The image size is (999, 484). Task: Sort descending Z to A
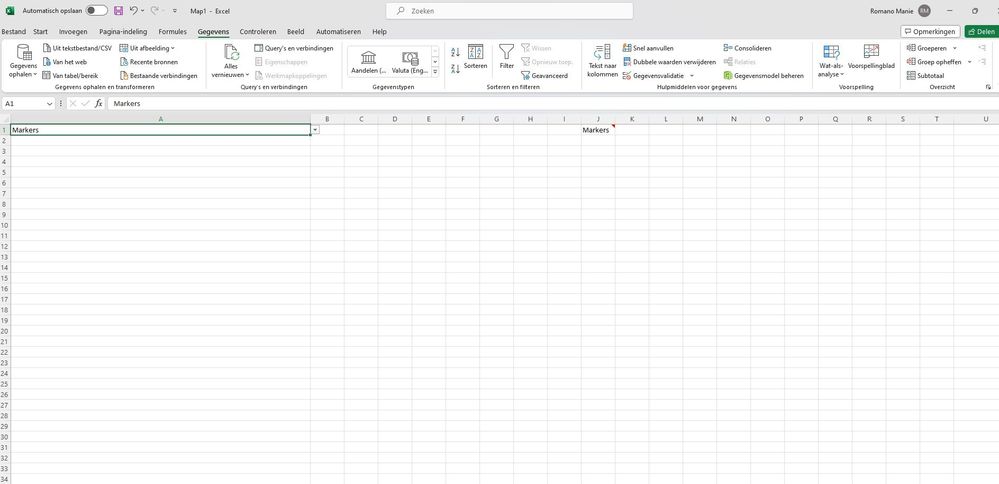tap(455, 69)
